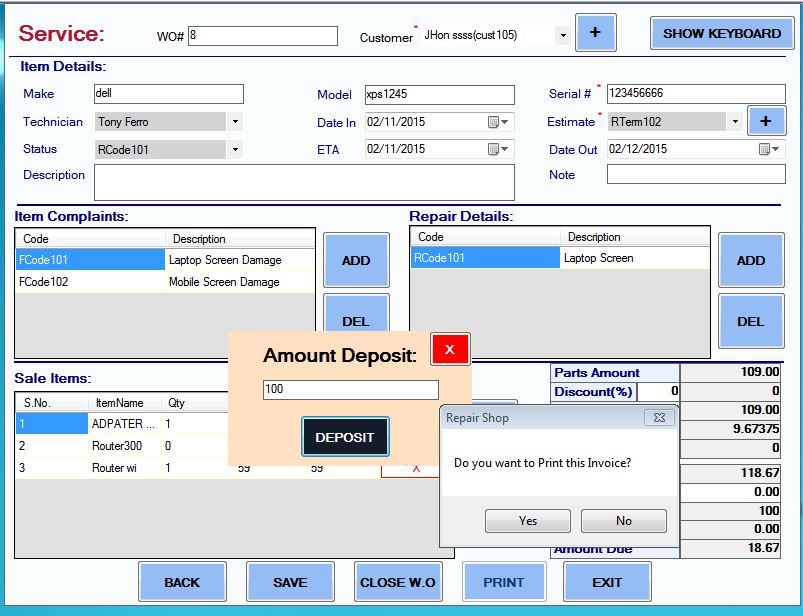The height and width of the screenshot is (616, 803).
Task: Click the plus button next to Customer
Action: point(595,33)
